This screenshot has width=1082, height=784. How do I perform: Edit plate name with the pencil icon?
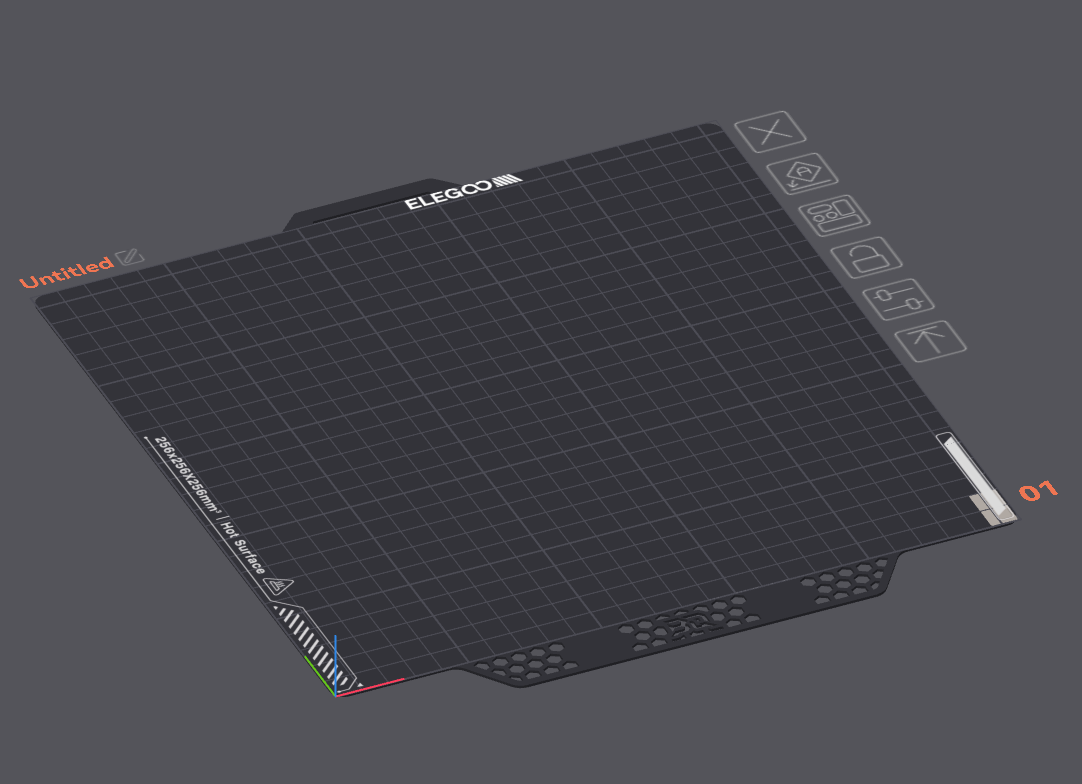[x=130, y=257]
